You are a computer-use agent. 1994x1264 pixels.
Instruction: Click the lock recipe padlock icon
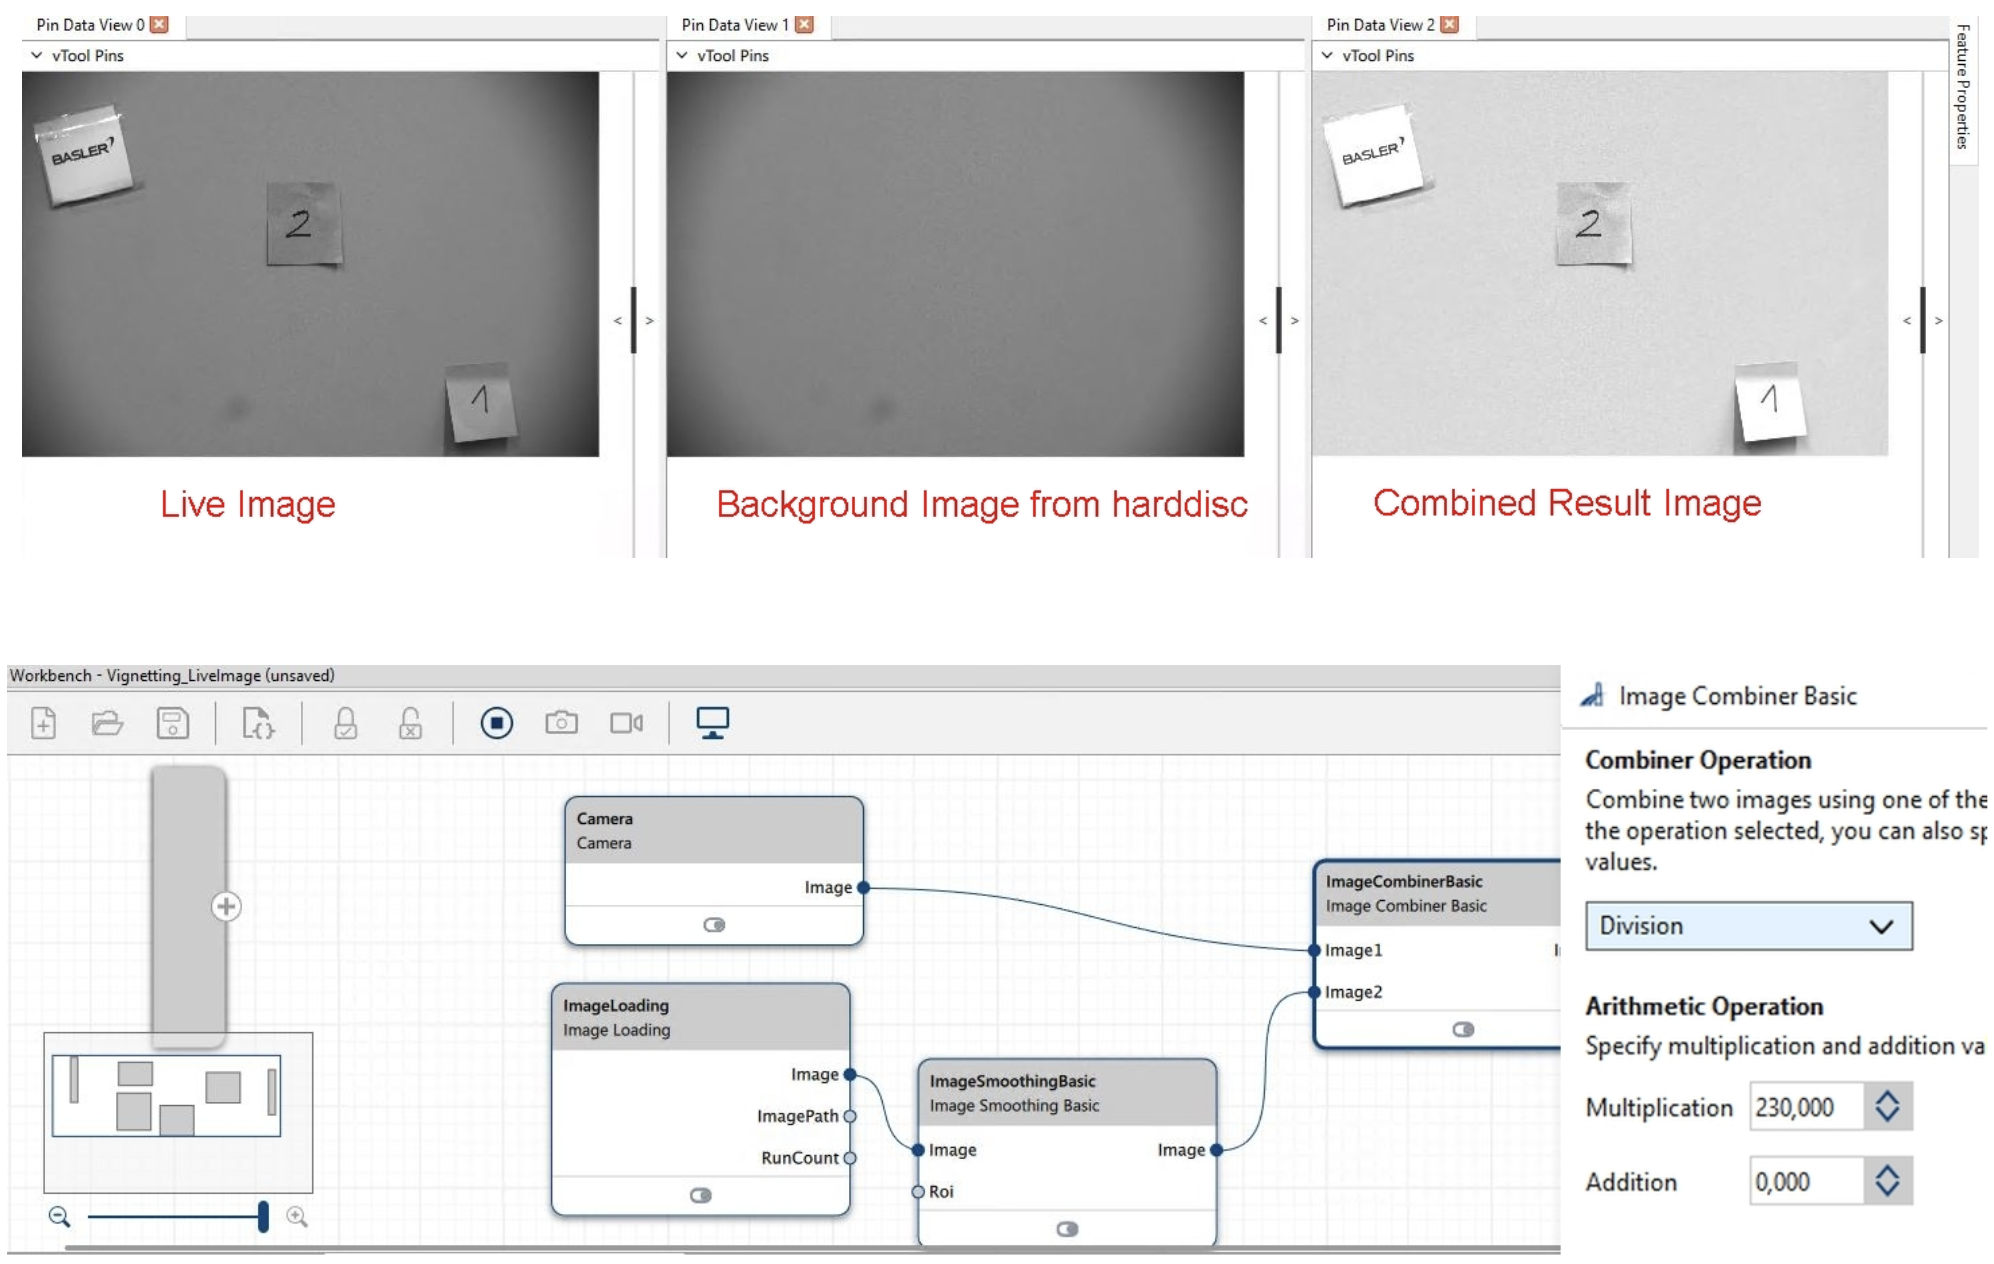tap(346, 723)
